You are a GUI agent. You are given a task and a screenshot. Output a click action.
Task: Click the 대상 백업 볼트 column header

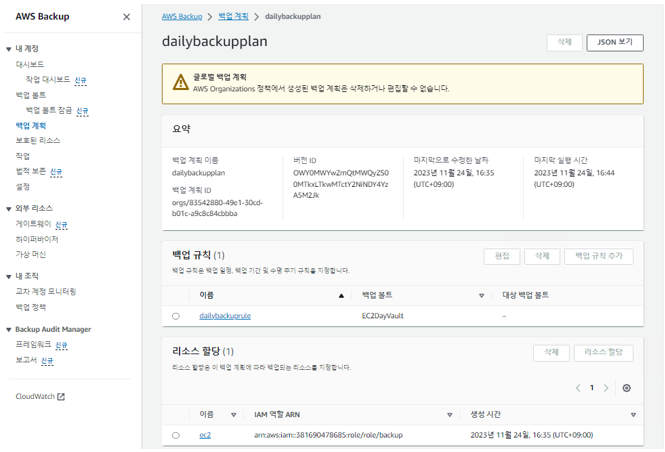[525, 295]
